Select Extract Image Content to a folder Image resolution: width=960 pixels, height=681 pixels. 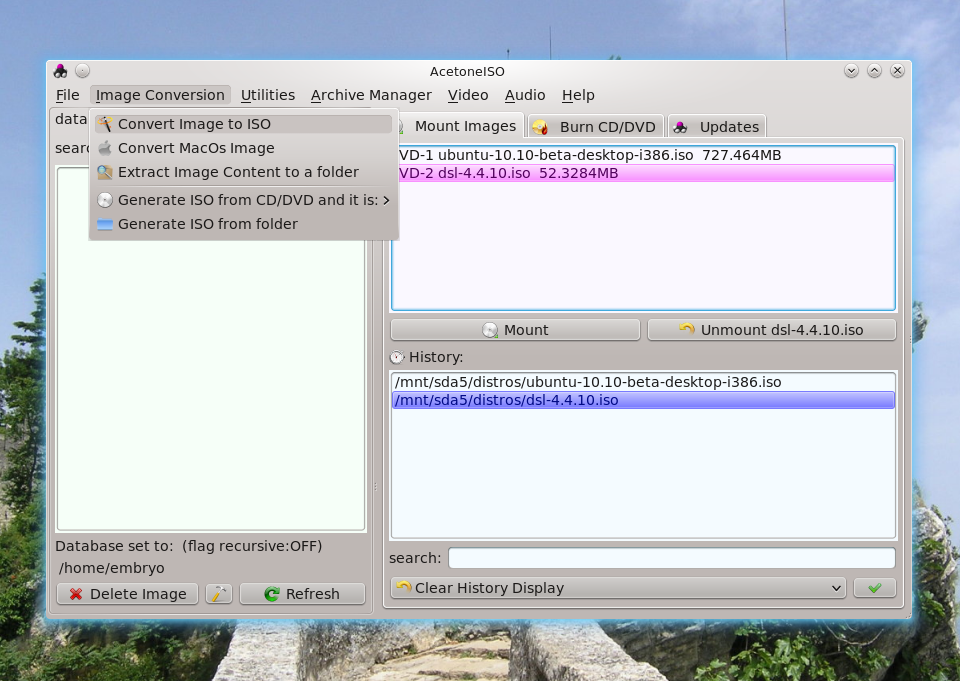coord(244,172)
